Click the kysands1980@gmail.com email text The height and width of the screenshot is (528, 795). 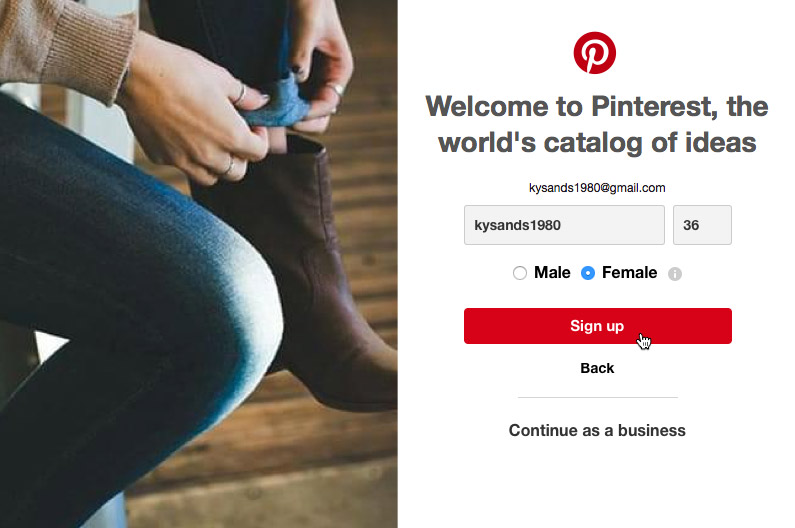point(597,187)
